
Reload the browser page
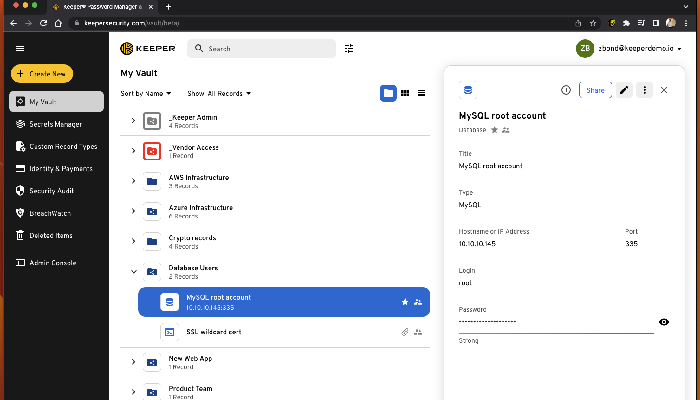click(x=43, y=23)
